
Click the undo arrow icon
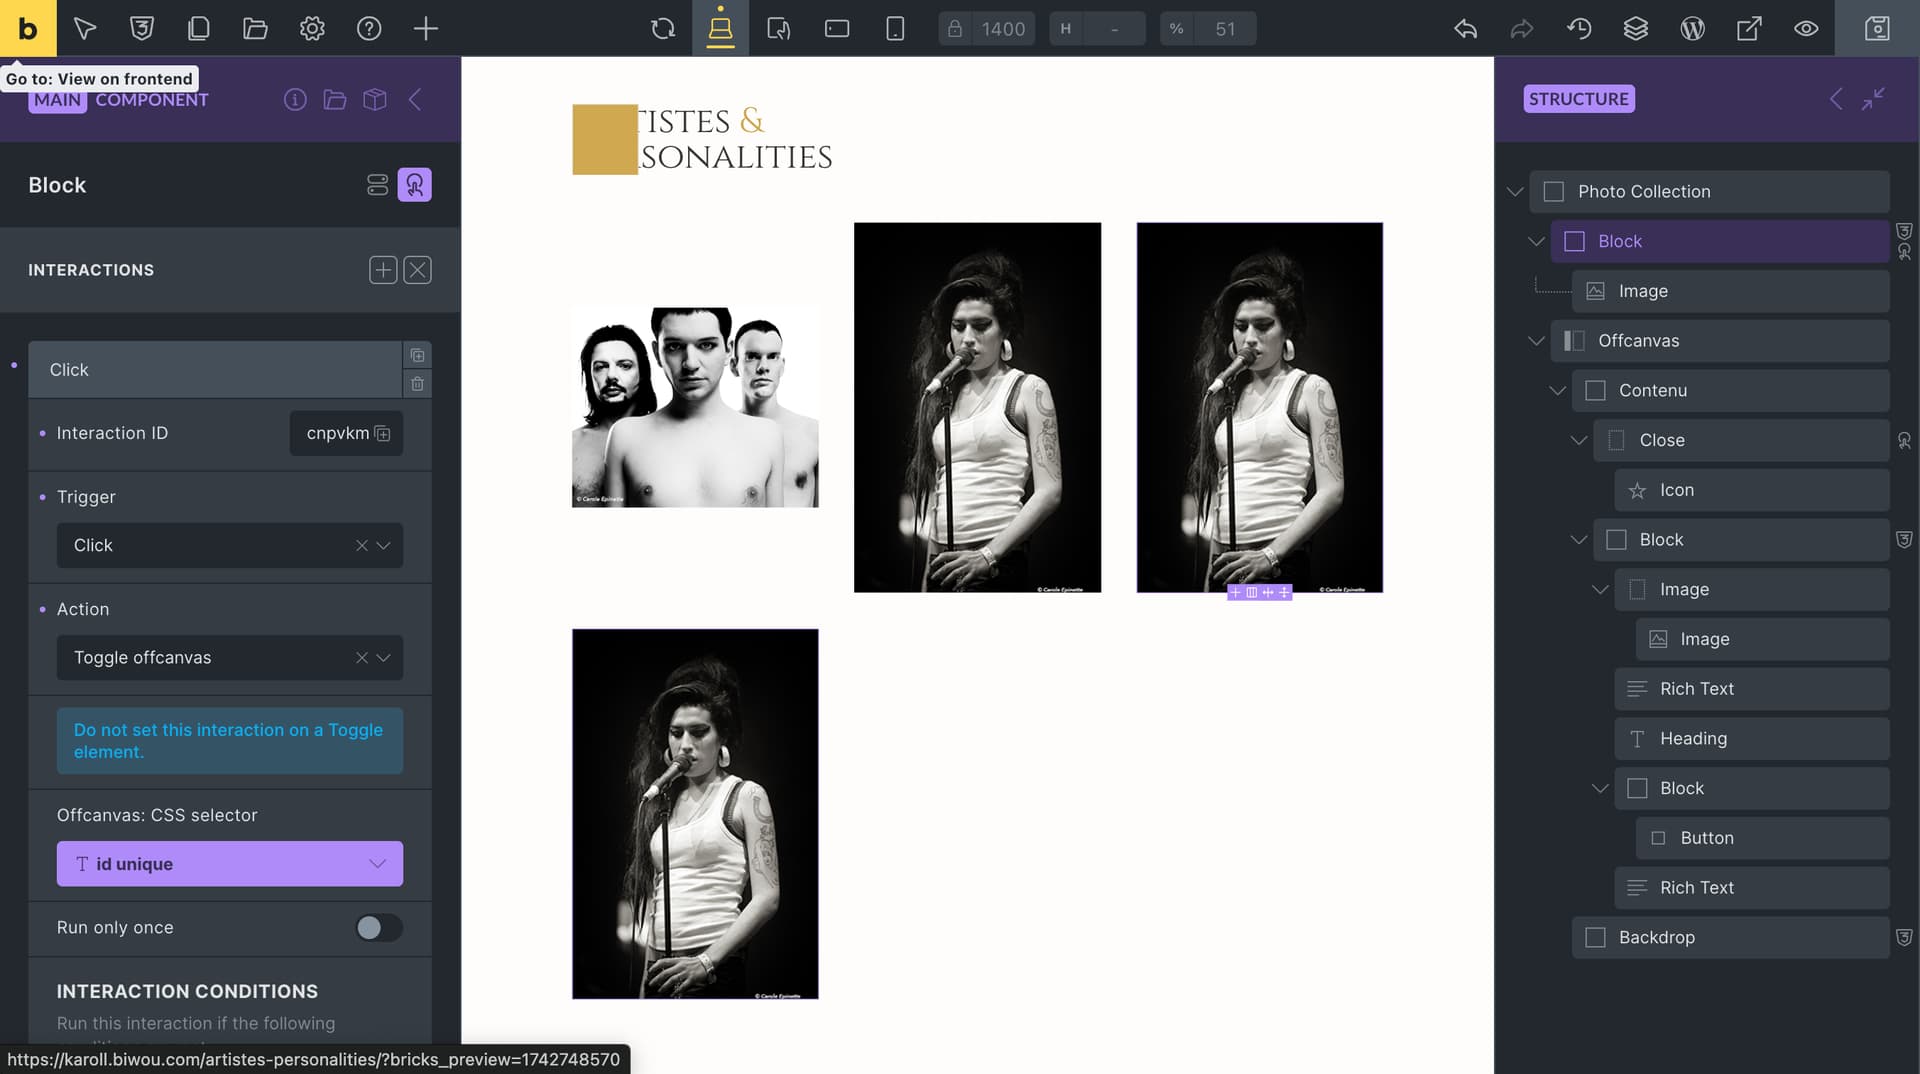point(1465,28)
